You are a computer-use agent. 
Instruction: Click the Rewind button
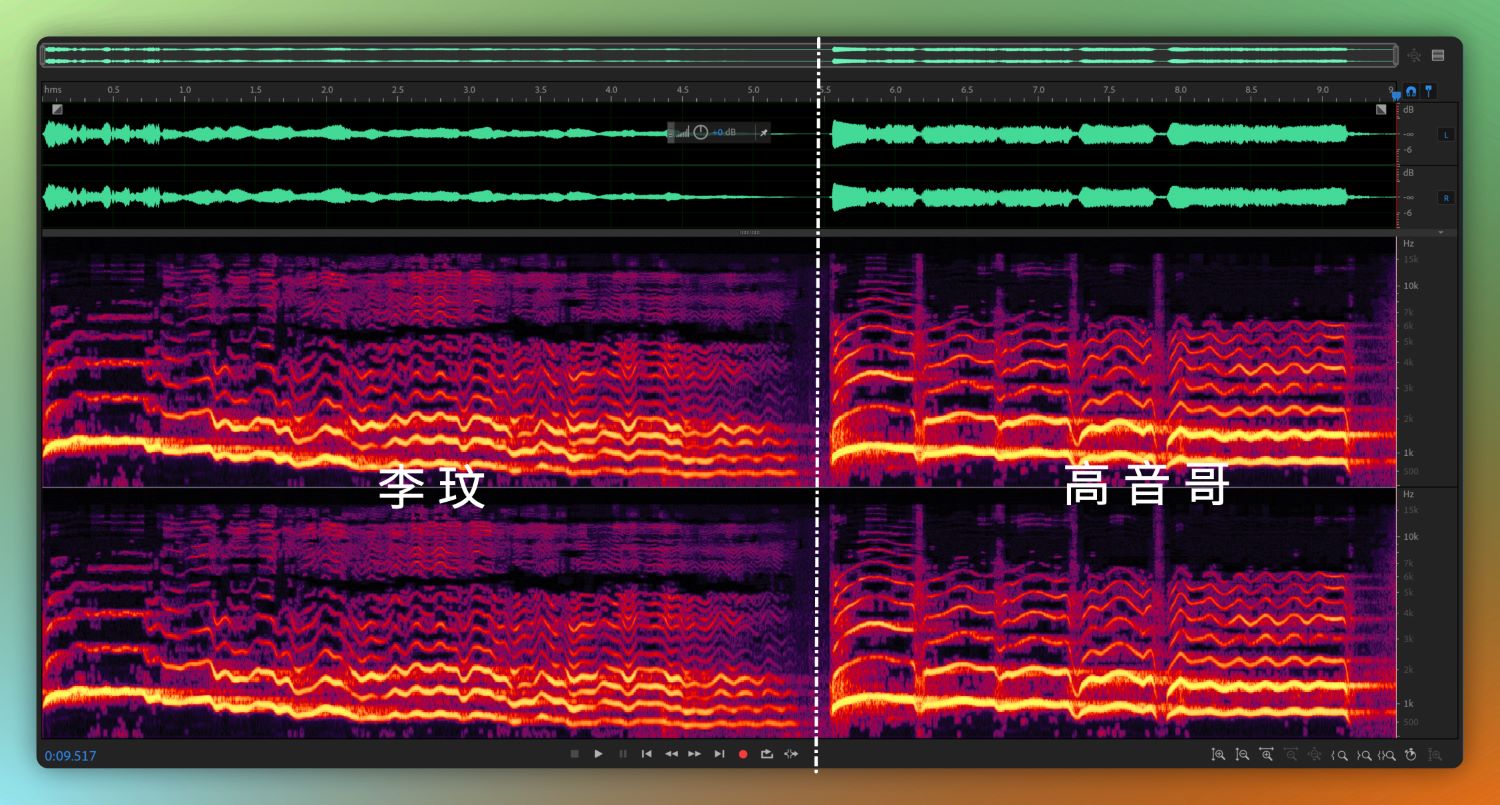point(671,754)
